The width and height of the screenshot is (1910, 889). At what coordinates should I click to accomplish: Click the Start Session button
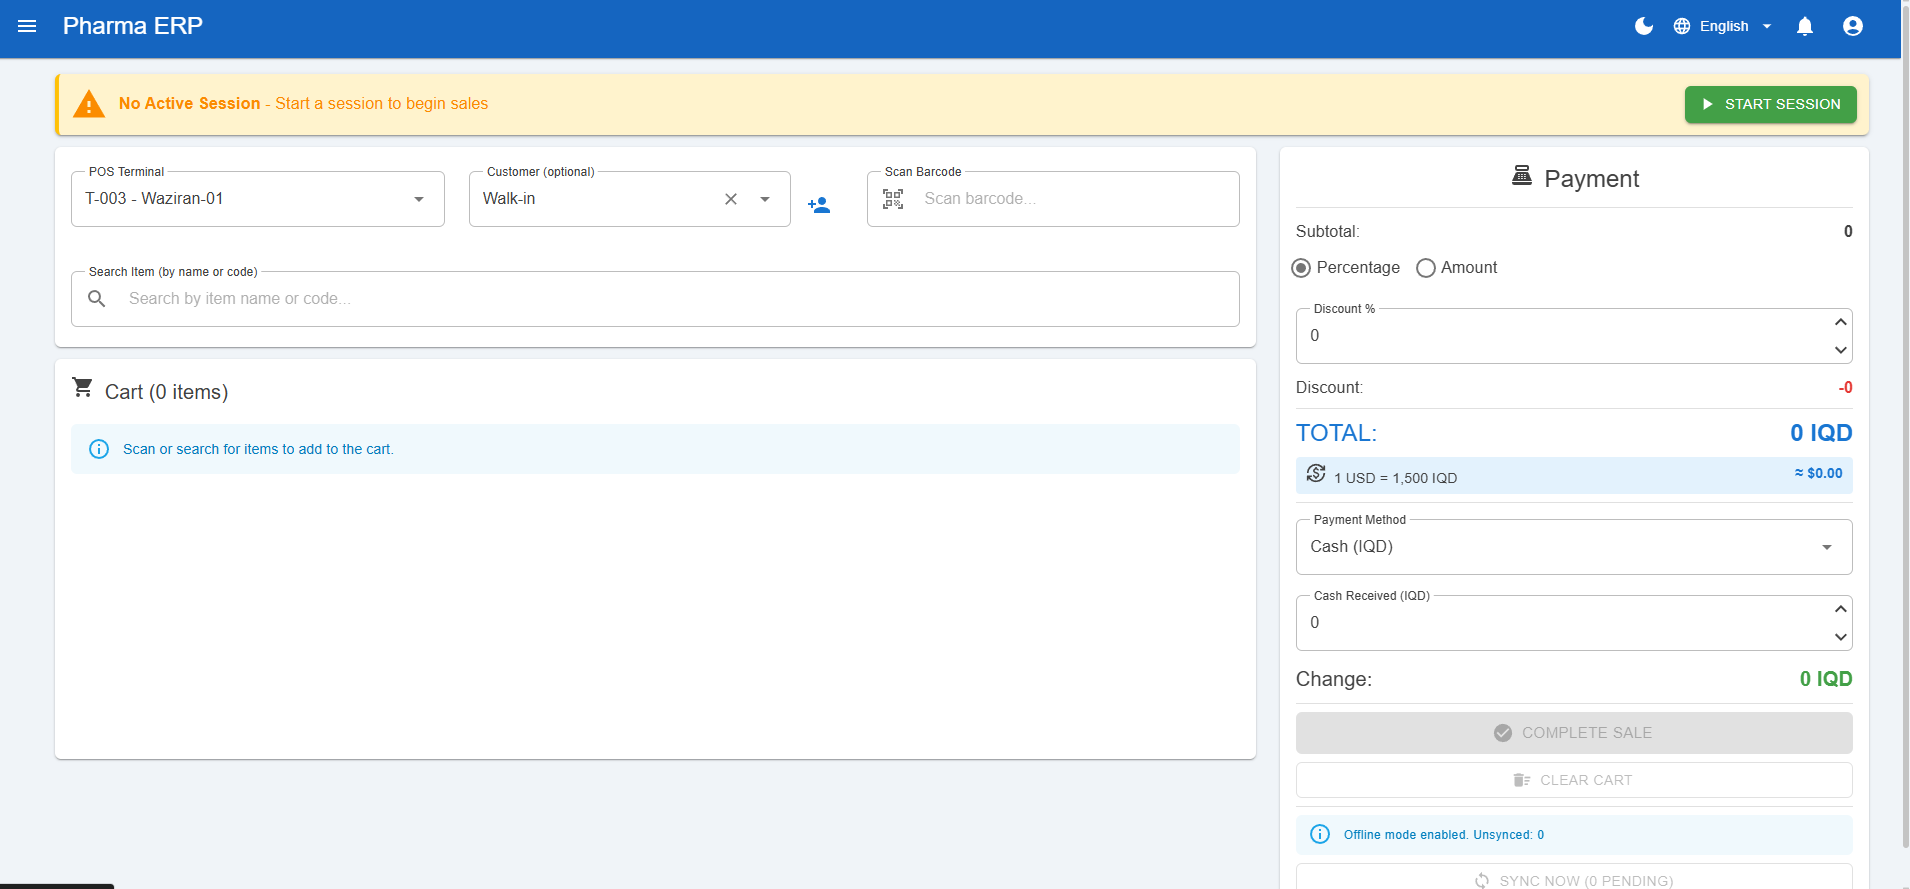point(1770,104)
